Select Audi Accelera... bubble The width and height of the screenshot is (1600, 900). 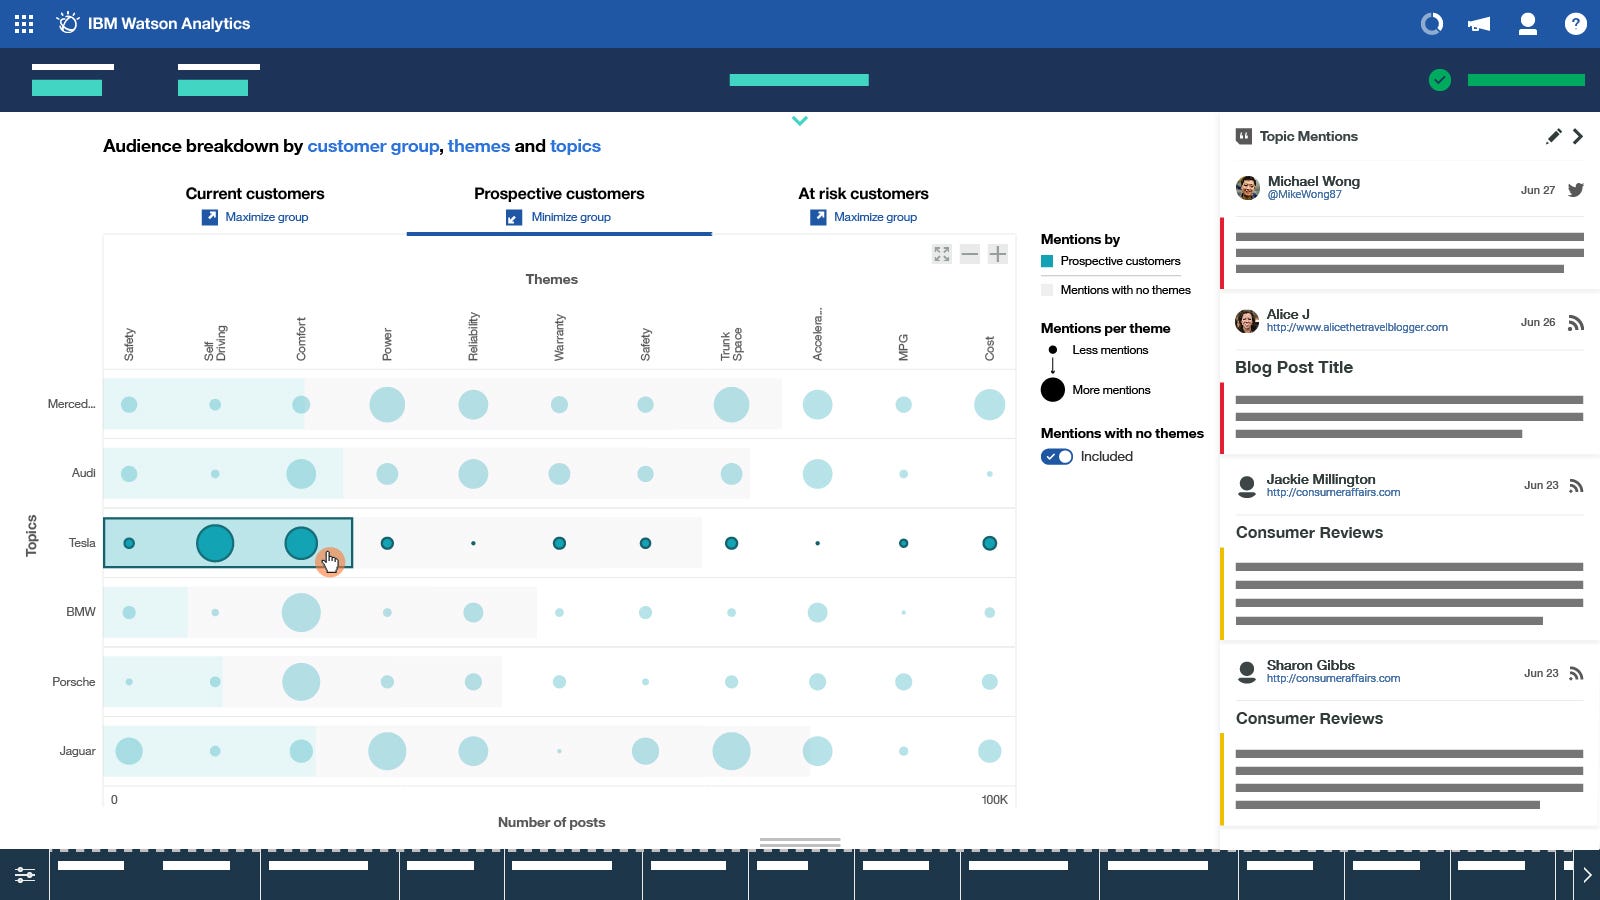[817, 474]
